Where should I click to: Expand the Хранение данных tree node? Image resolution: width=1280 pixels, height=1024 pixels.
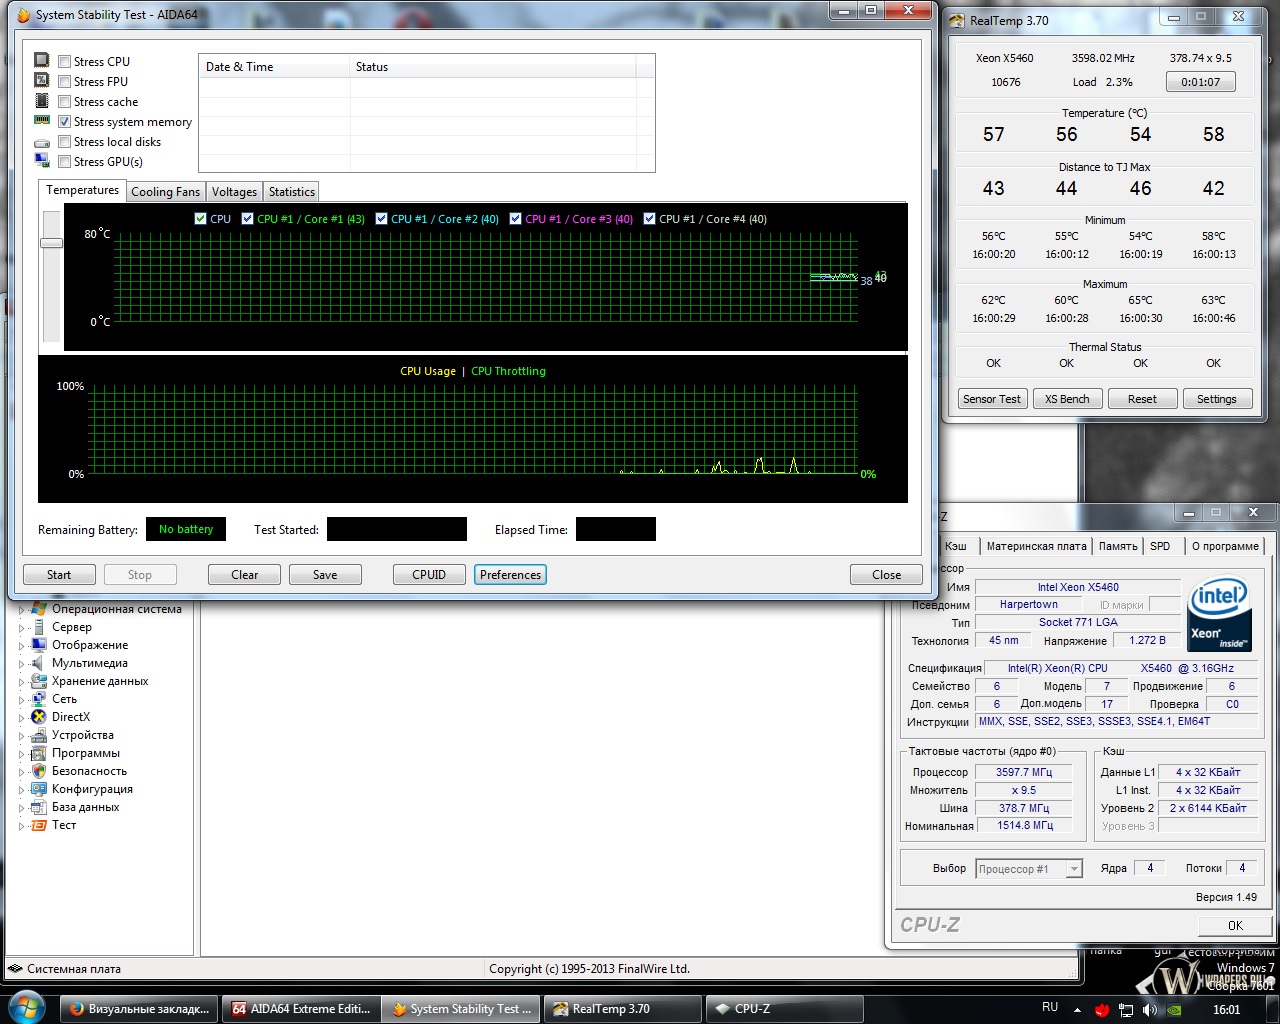click(22, 681)
